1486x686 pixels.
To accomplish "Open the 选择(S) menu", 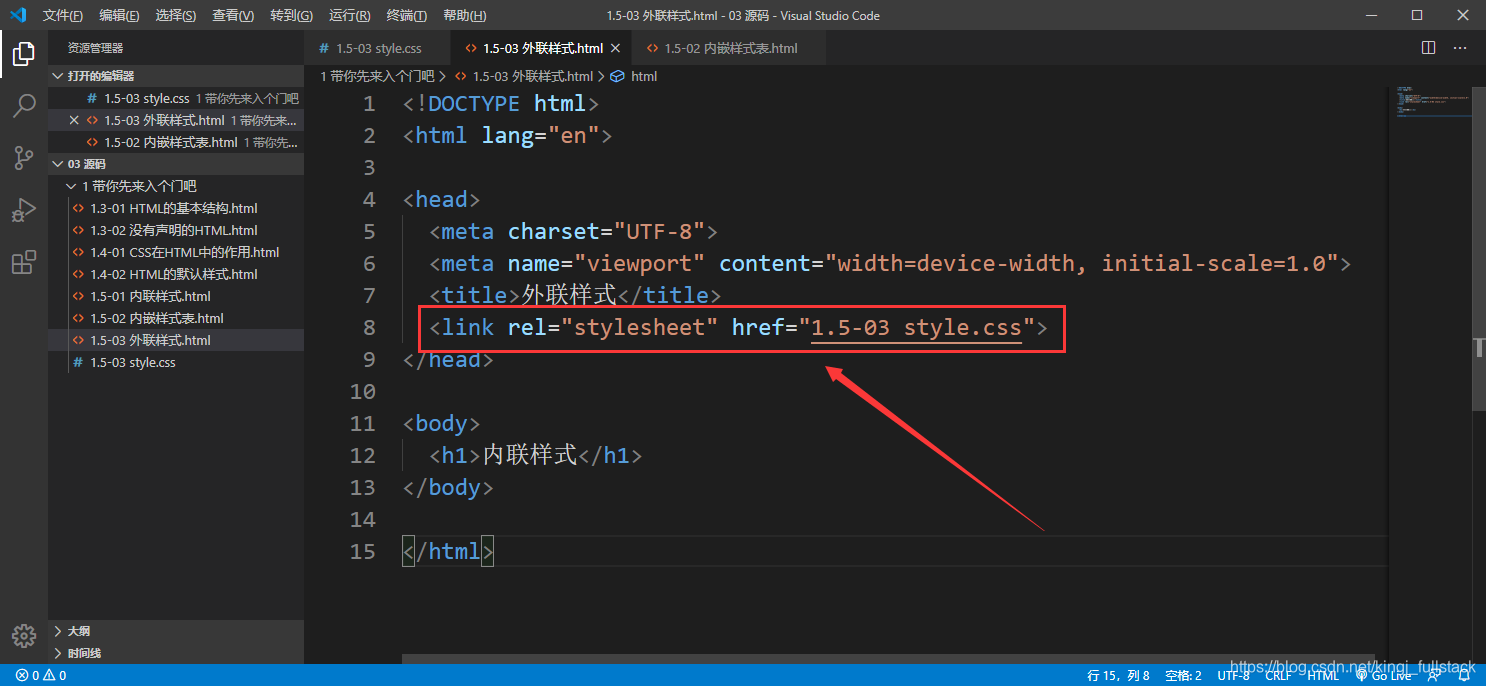I will (x=176, y=15).
